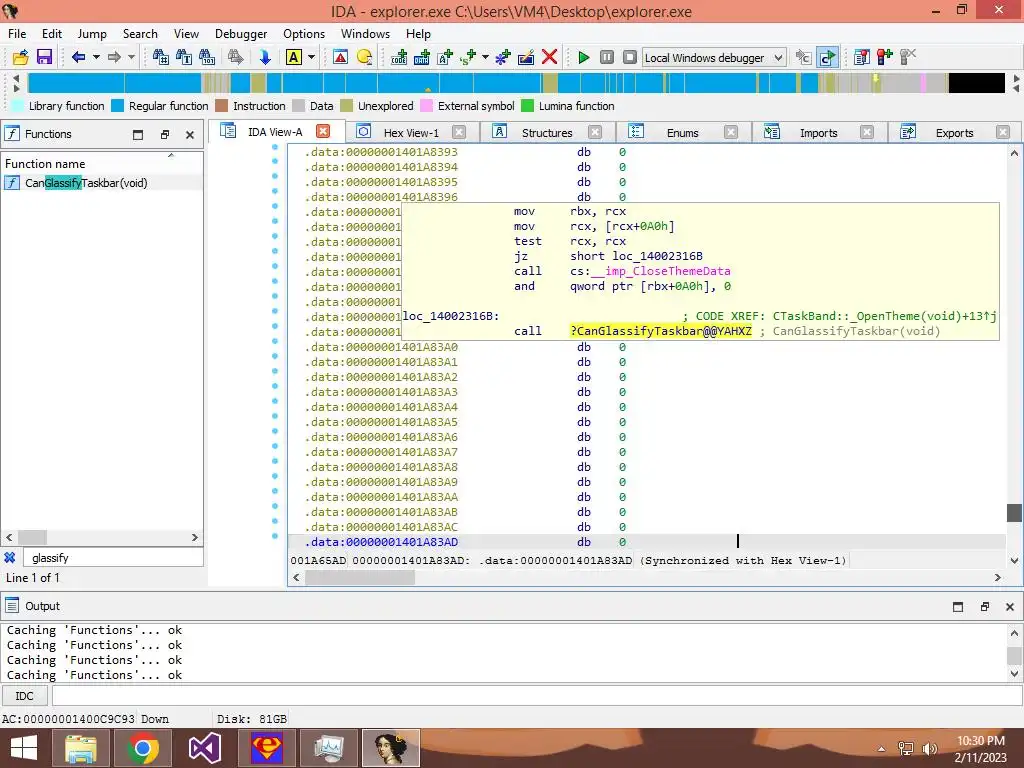Click the pencil-over-window edit icon
The width and height of the screenshot is (1024, 768).
pos(526,57)
